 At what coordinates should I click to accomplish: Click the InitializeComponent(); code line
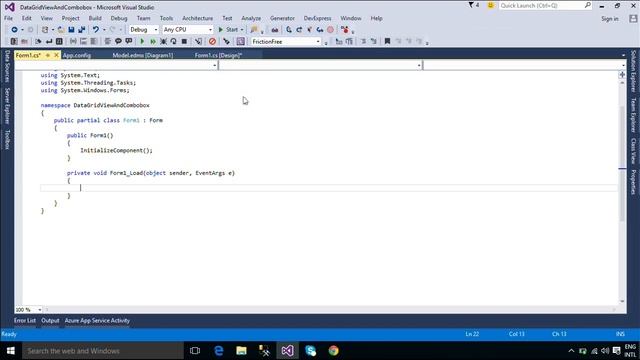point(116,150)
